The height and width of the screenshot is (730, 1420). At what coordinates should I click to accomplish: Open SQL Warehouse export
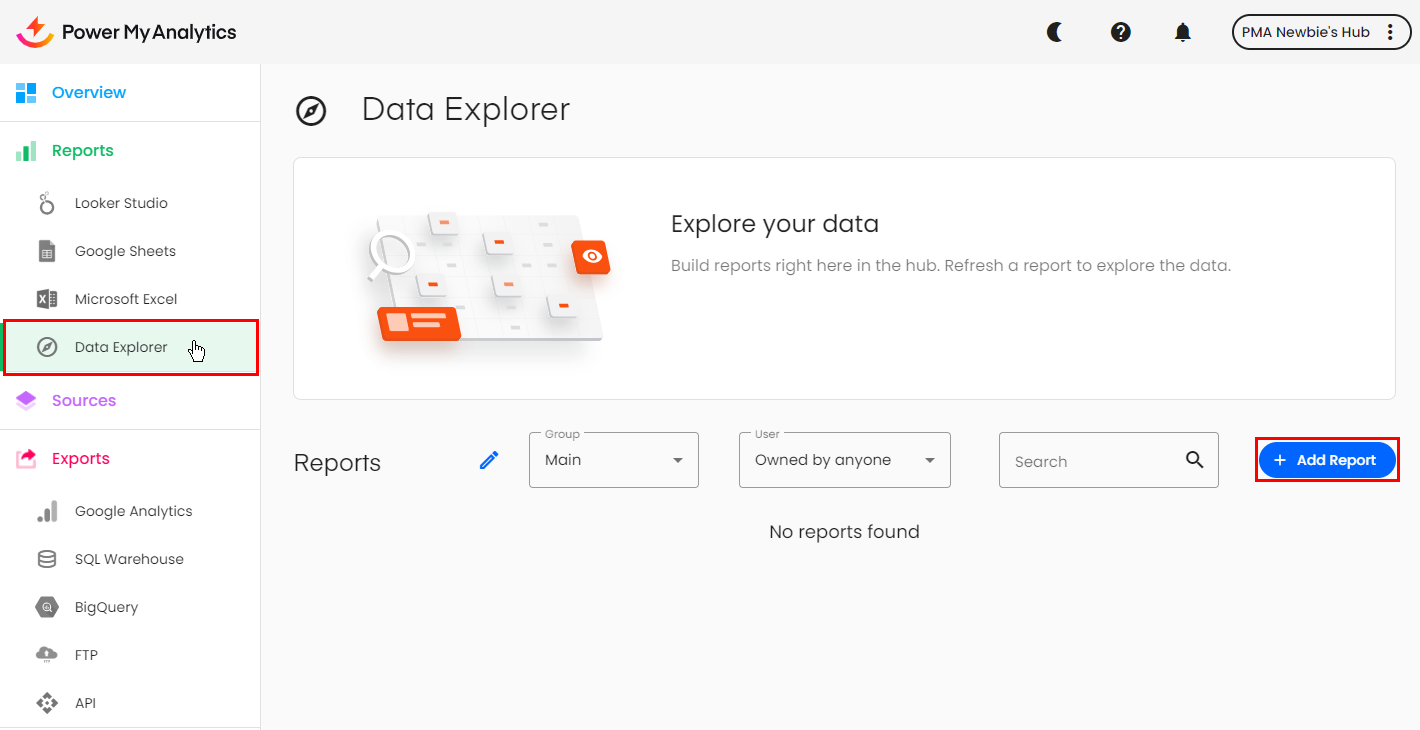tap(129, 559)
